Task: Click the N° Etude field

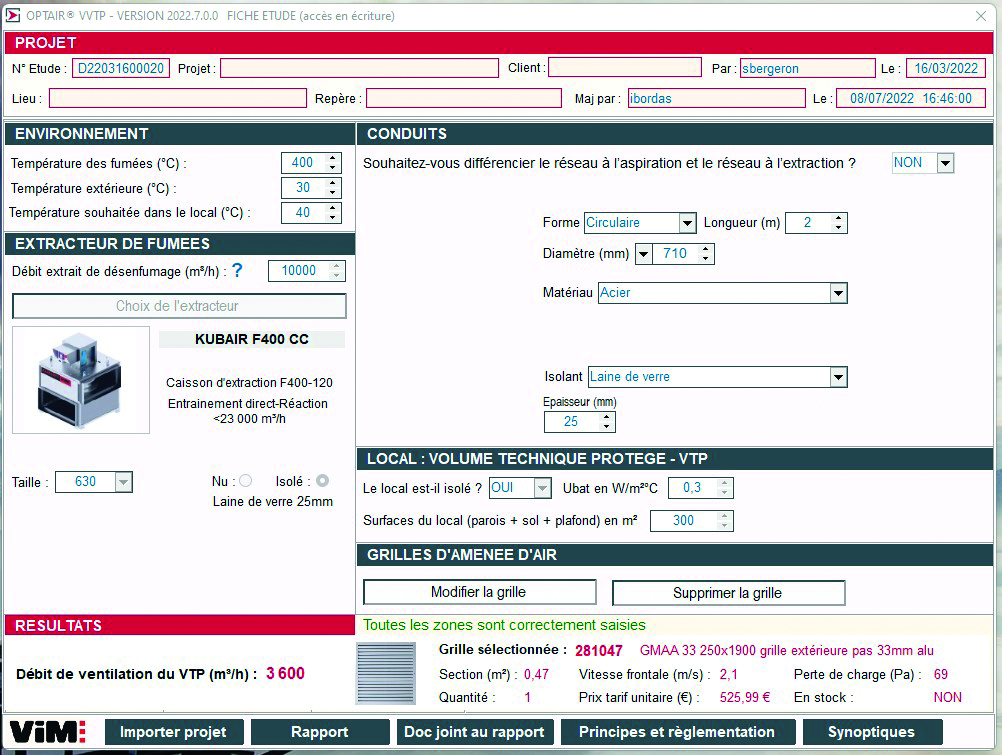Action: (x=121, y=68)
